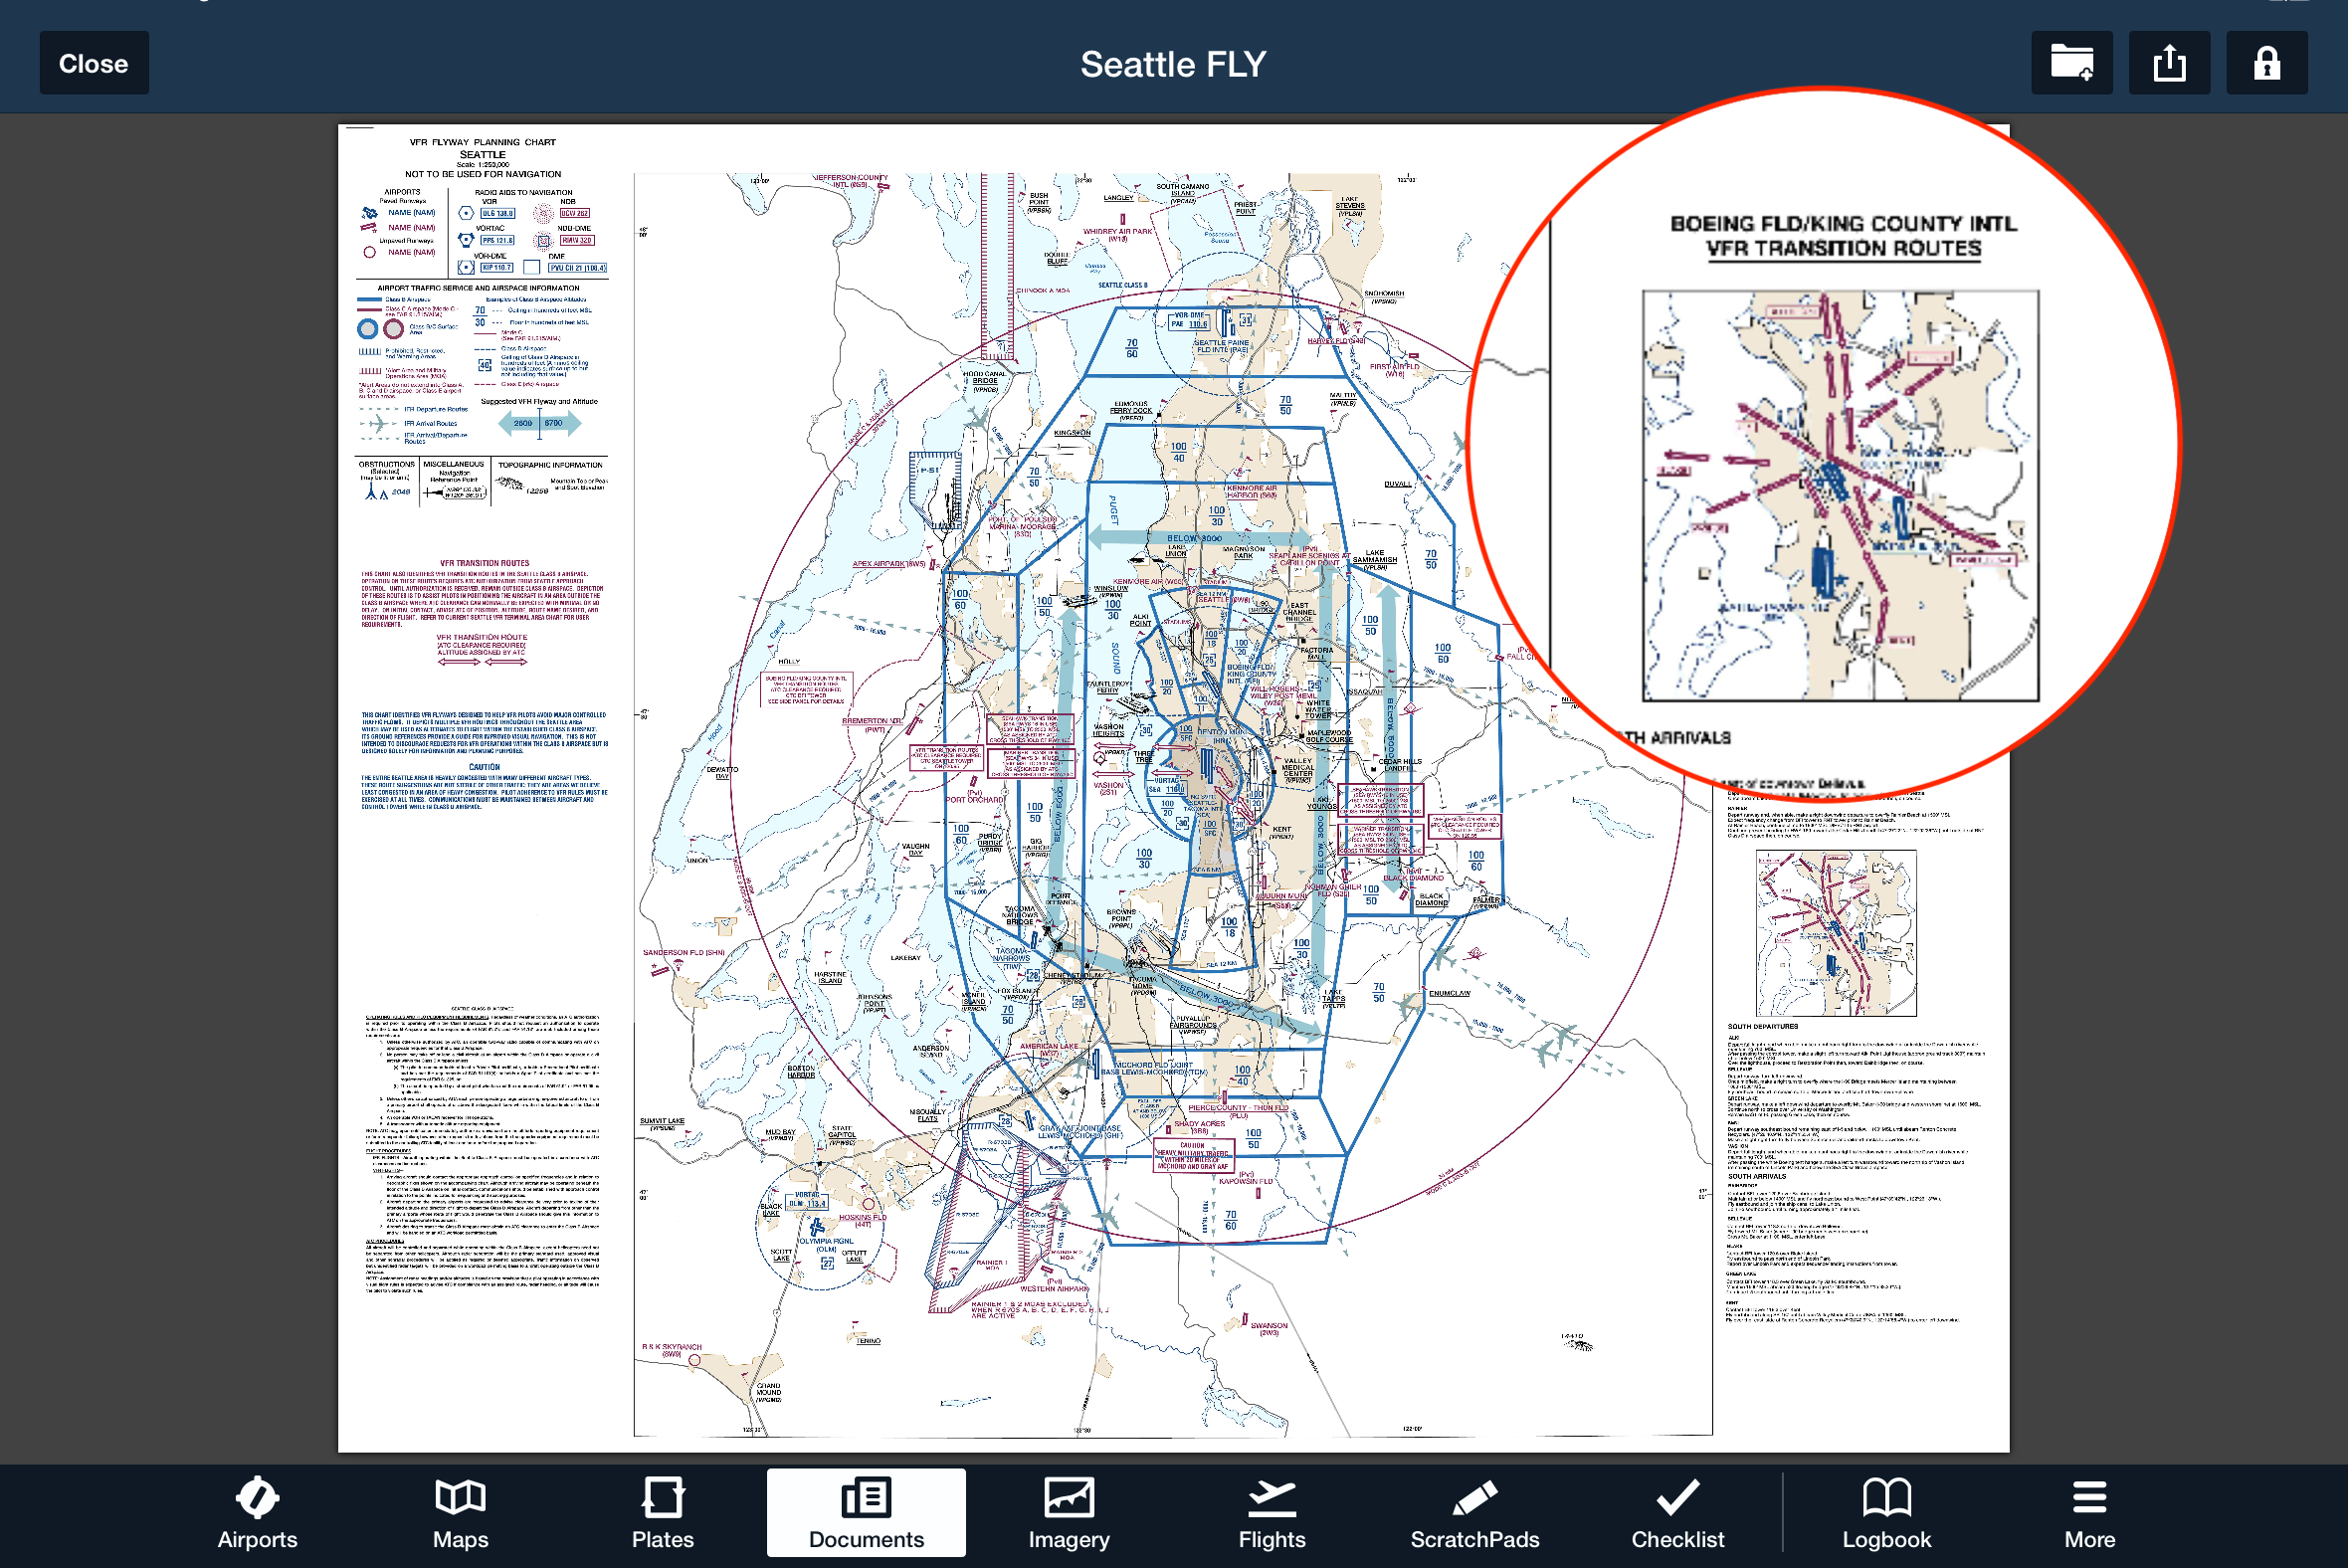Tap the share icon to export Seattle FLY
The image size is (2348, 1568).
tap(2169, 62)
